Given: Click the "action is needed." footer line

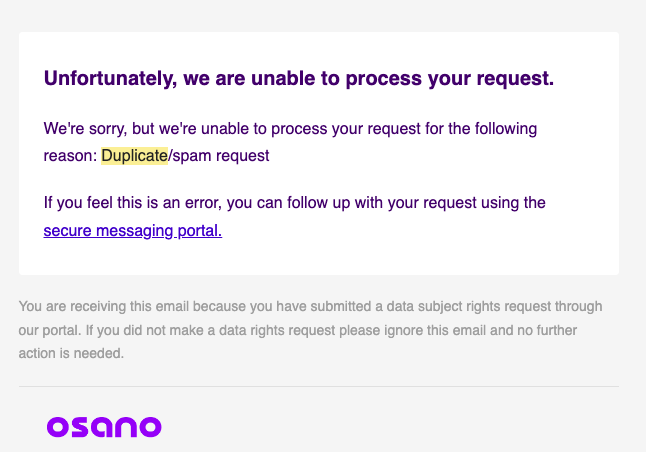Looking at the screenshot, I should click(x=71, y=353).
